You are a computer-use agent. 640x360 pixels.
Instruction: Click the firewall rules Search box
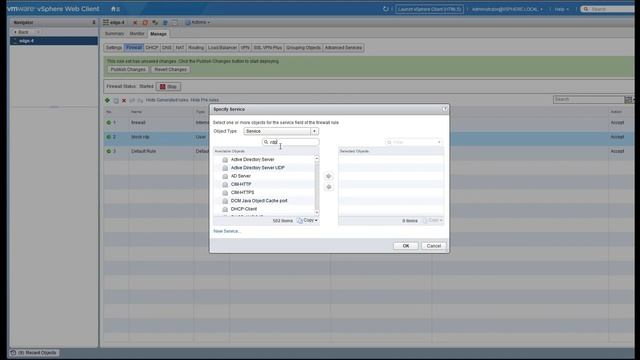589,99
